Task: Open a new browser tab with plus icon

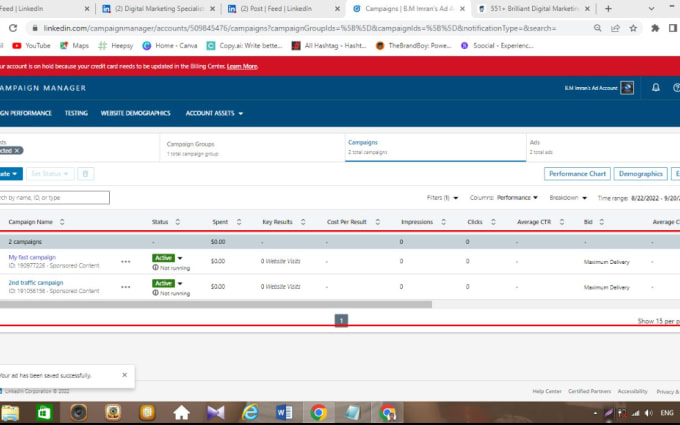Action: click(608, 9)
